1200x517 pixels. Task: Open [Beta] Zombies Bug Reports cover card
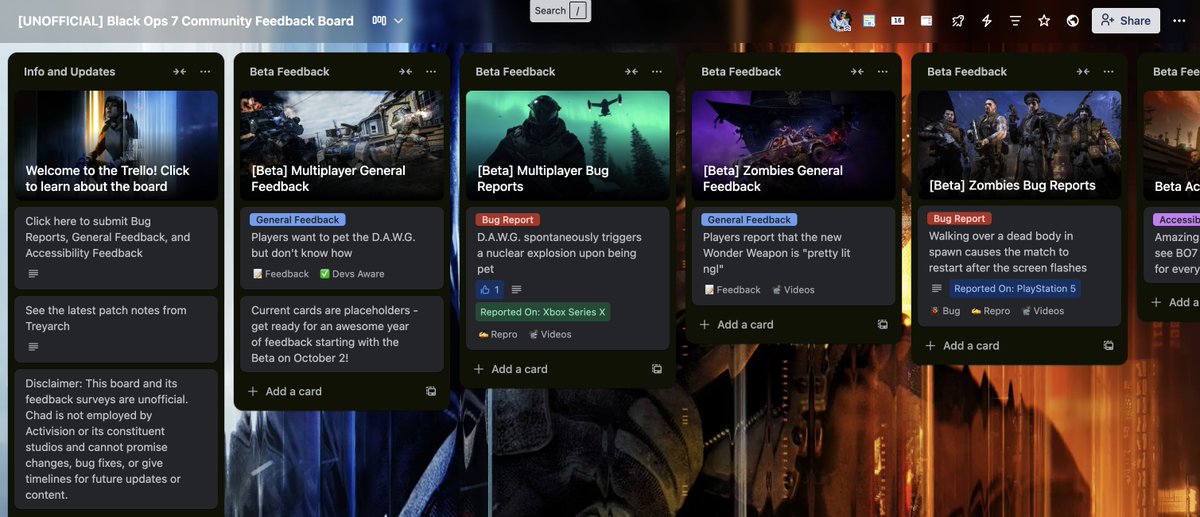point(1020,145)
